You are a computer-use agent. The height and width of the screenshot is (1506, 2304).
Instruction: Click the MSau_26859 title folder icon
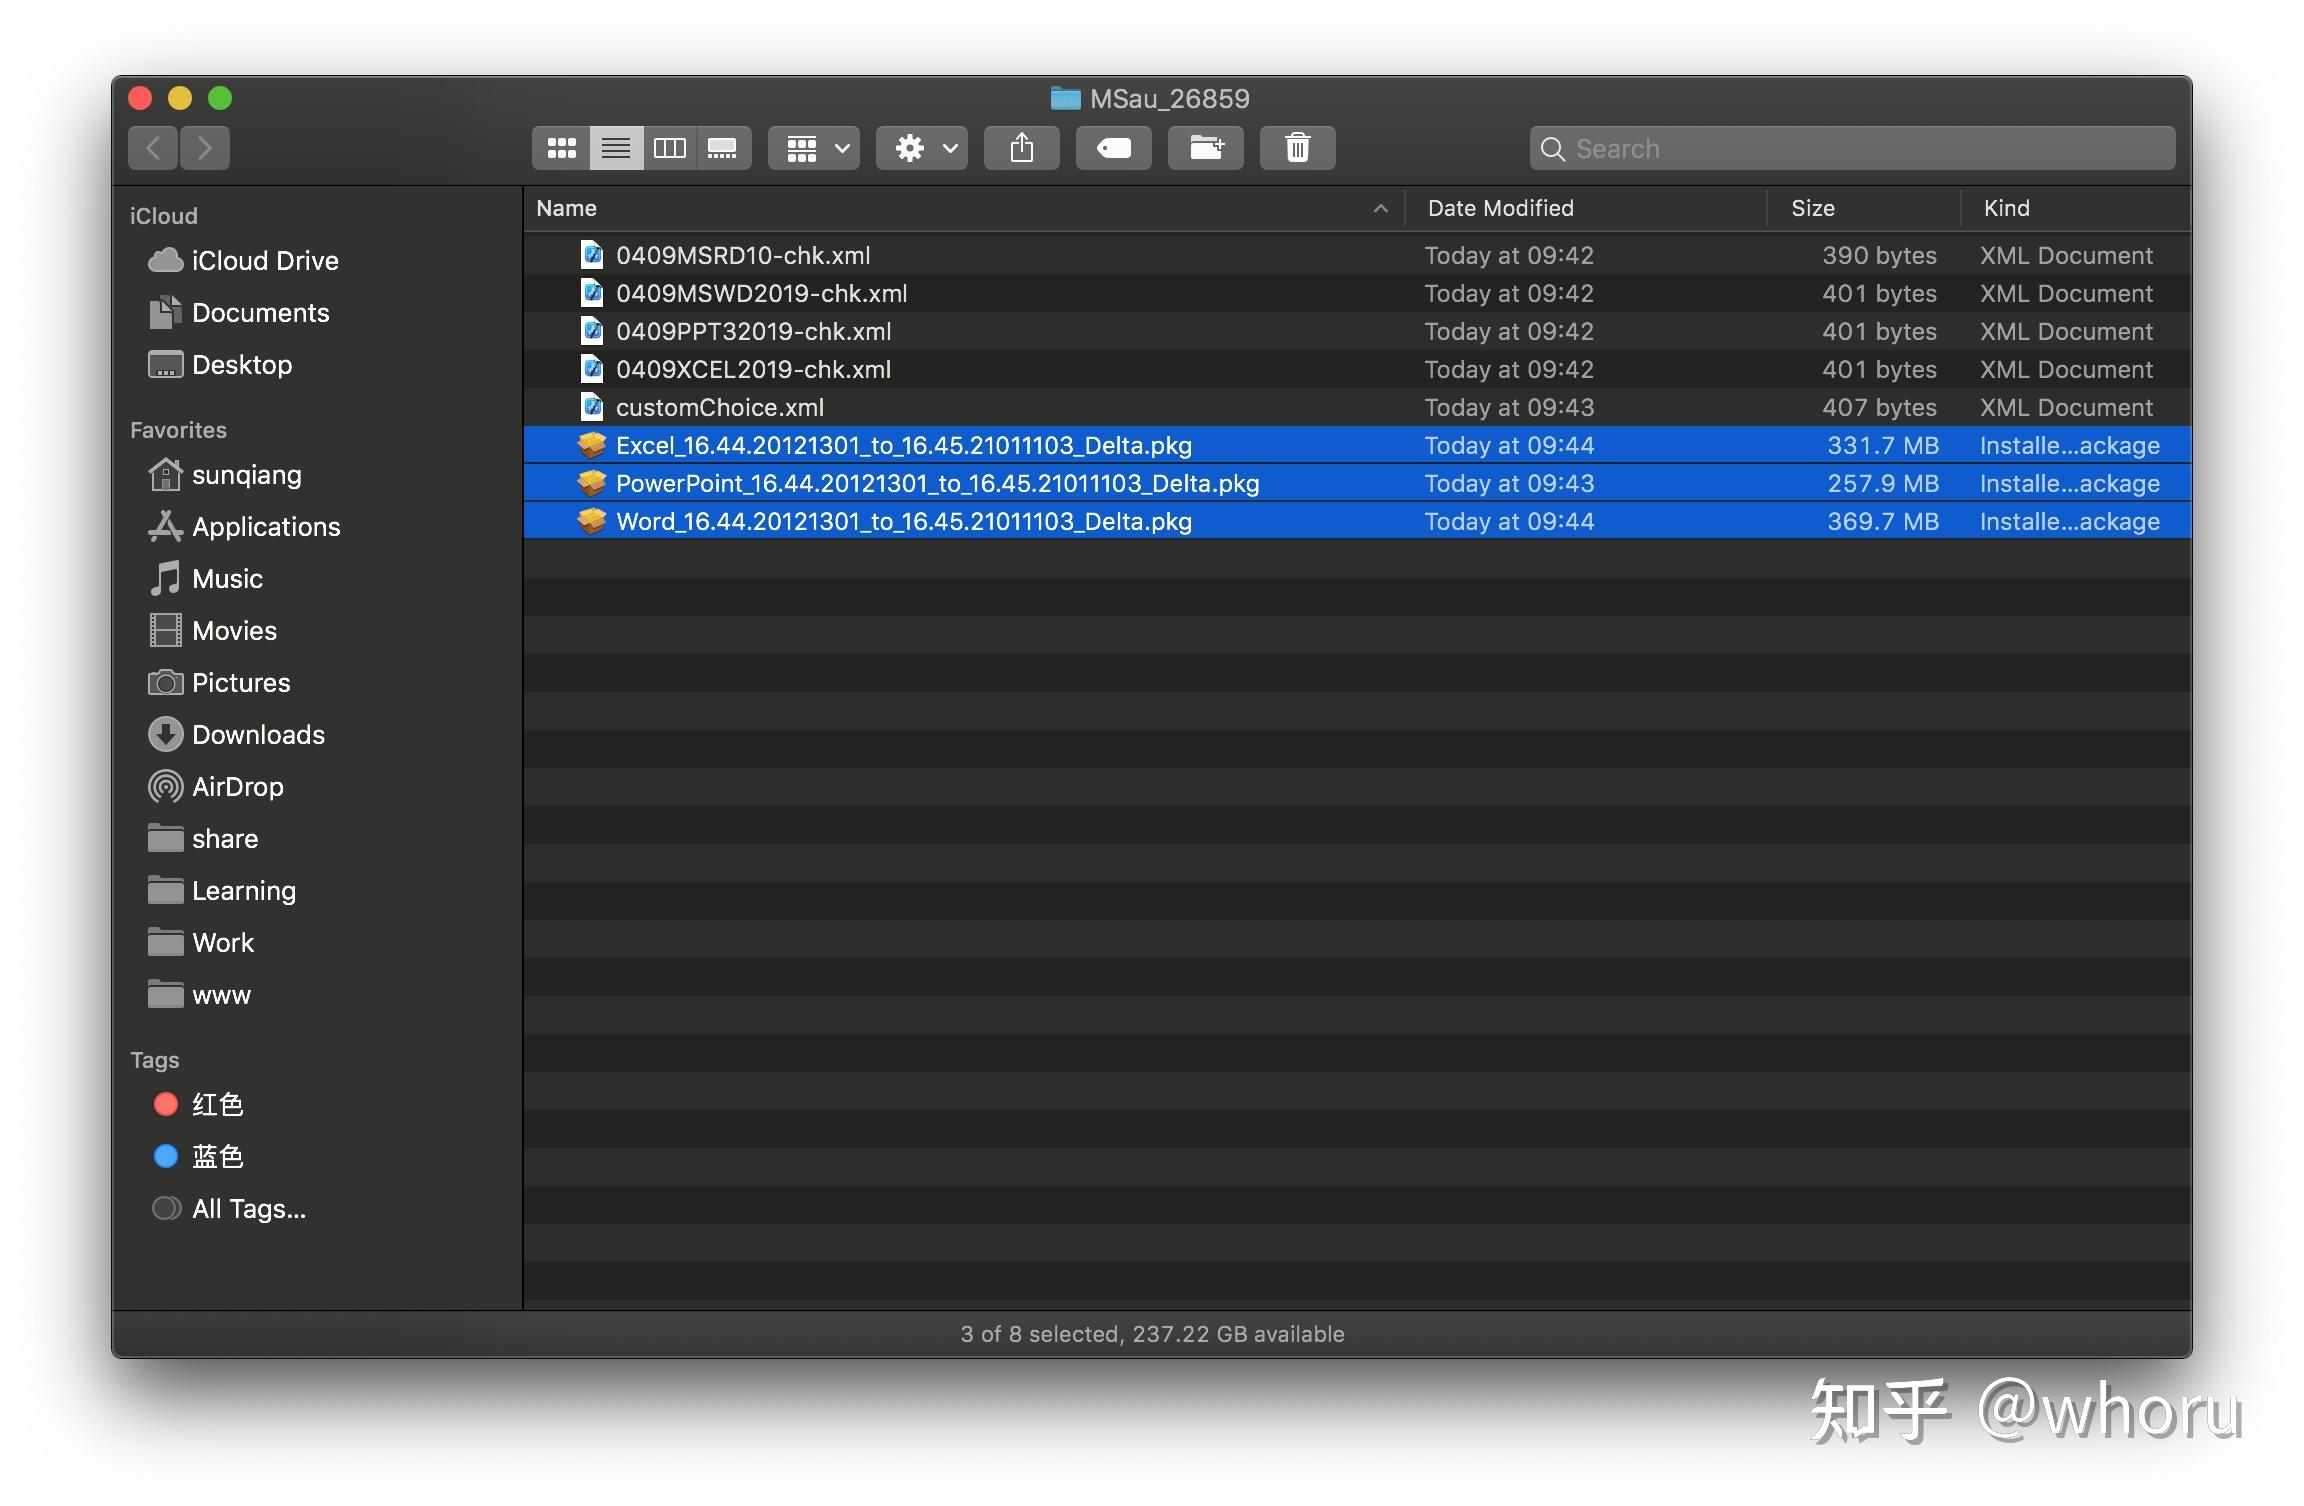tap(1066, 98)
